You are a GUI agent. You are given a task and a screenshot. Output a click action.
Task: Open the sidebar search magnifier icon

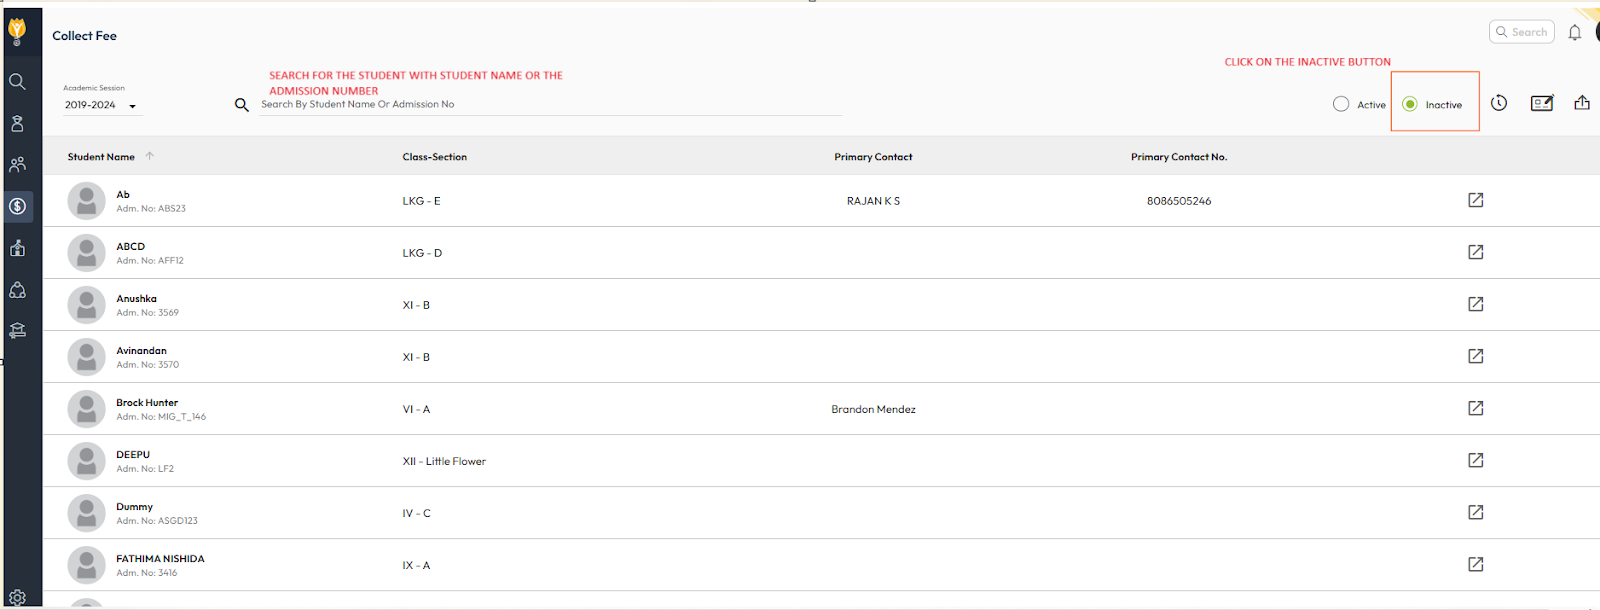pyautogui.click(x=17, y=81)
